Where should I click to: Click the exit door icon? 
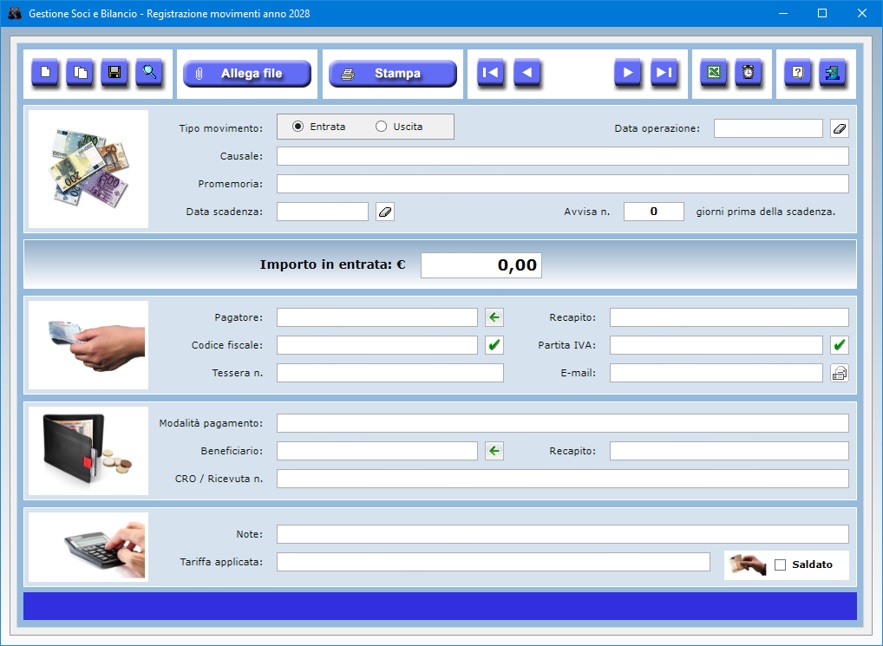(x=833, y=73)
